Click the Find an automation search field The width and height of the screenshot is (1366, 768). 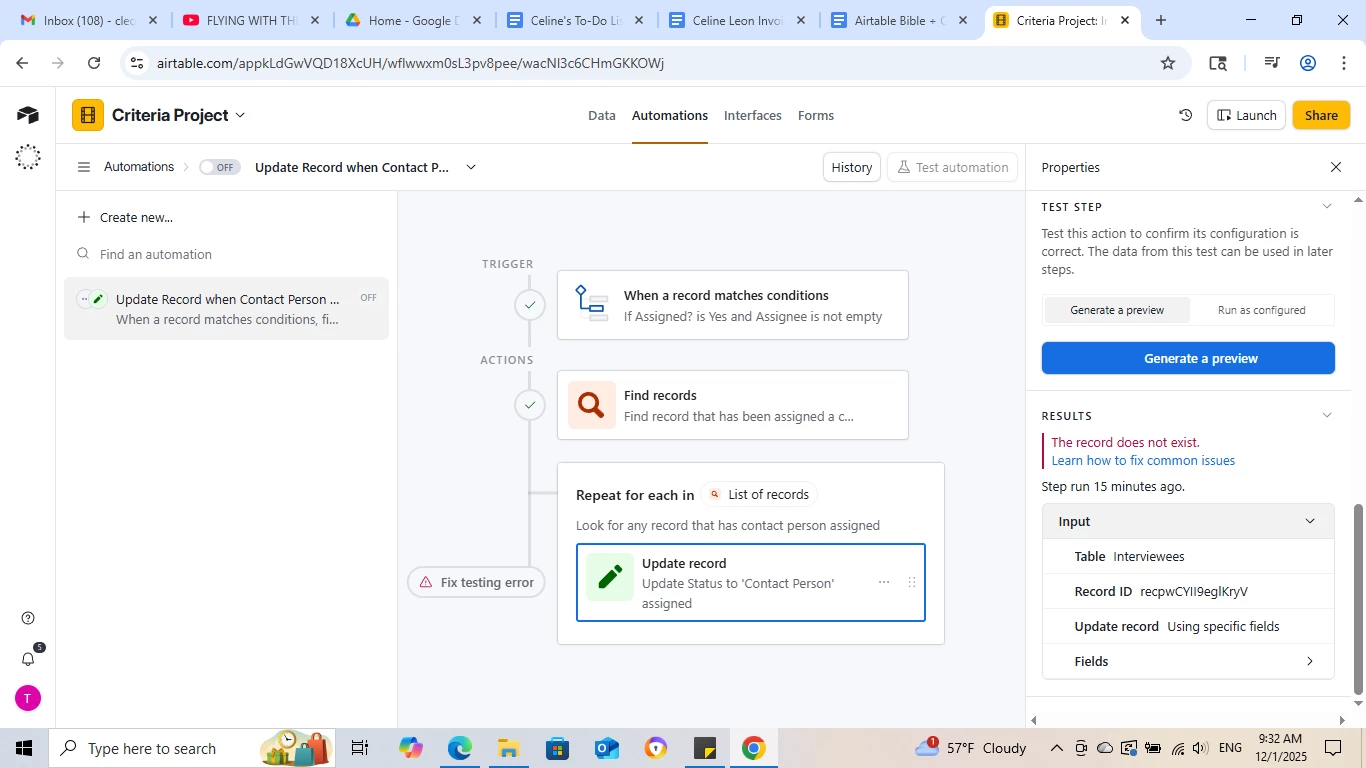(x=227, y=254)
